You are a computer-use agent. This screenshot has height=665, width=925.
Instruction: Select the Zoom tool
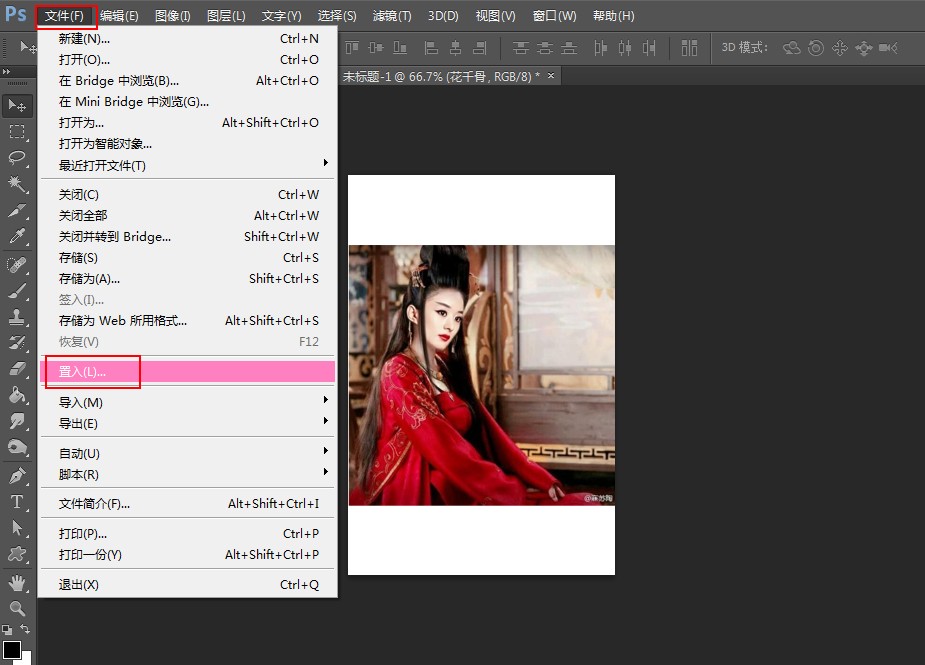17,608
